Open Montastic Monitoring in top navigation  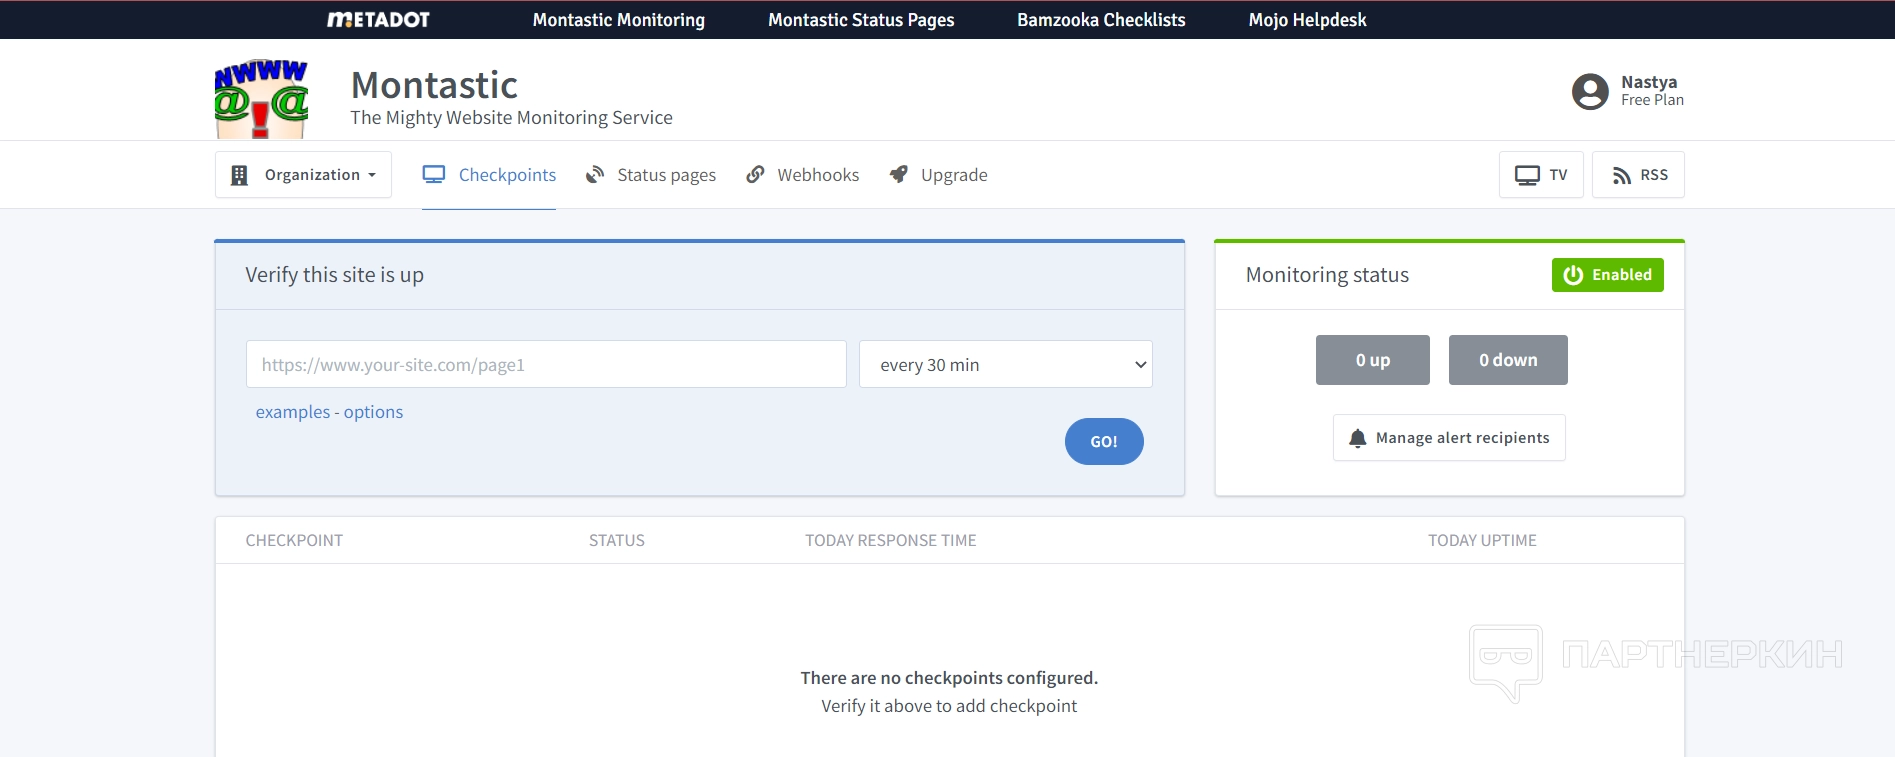click(619, 20)
